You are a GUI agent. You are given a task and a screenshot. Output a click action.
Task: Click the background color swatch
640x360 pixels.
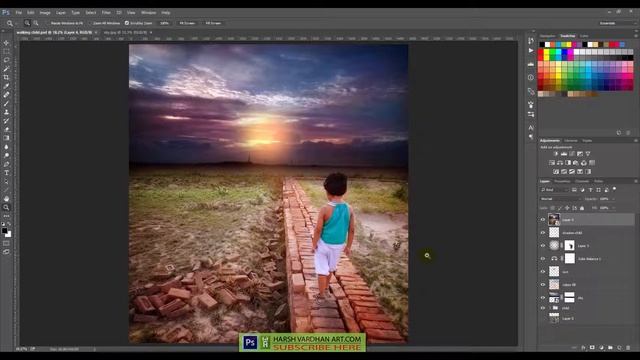pyautogui.click(x=8, y=234)
